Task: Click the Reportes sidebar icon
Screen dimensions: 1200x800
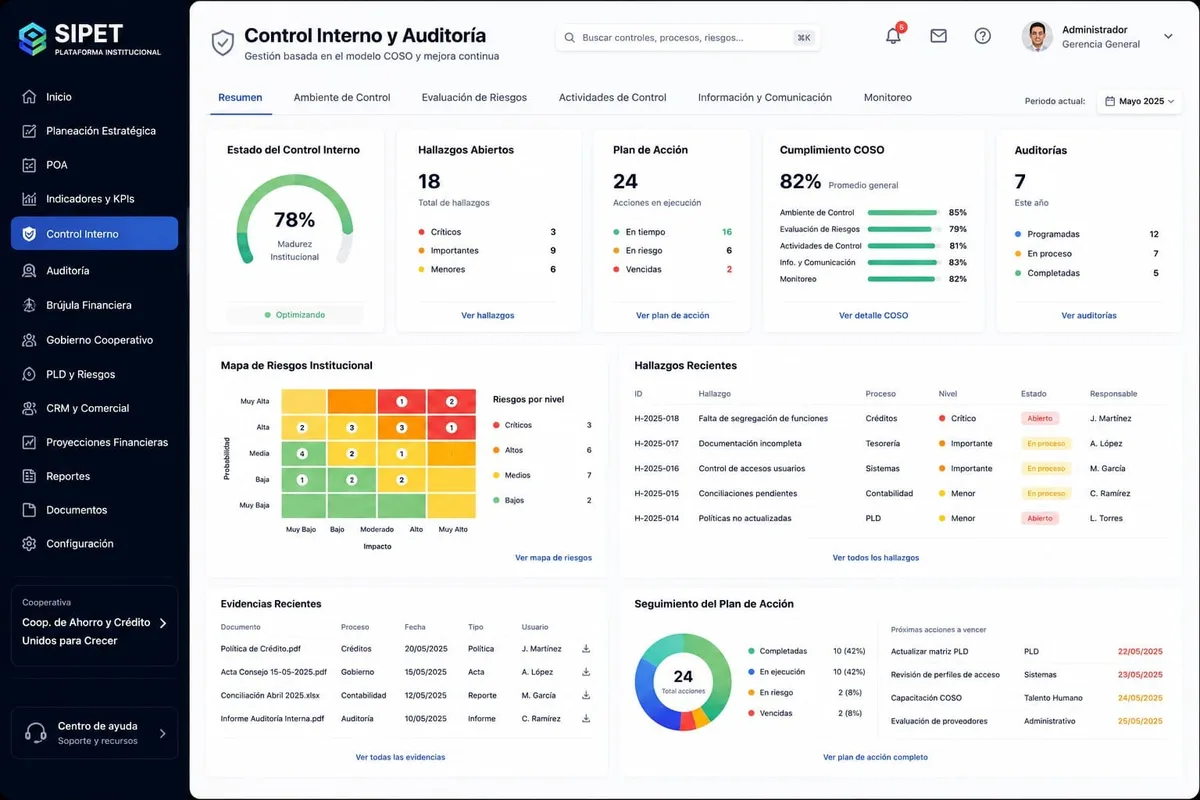Action: coord(28,476)
